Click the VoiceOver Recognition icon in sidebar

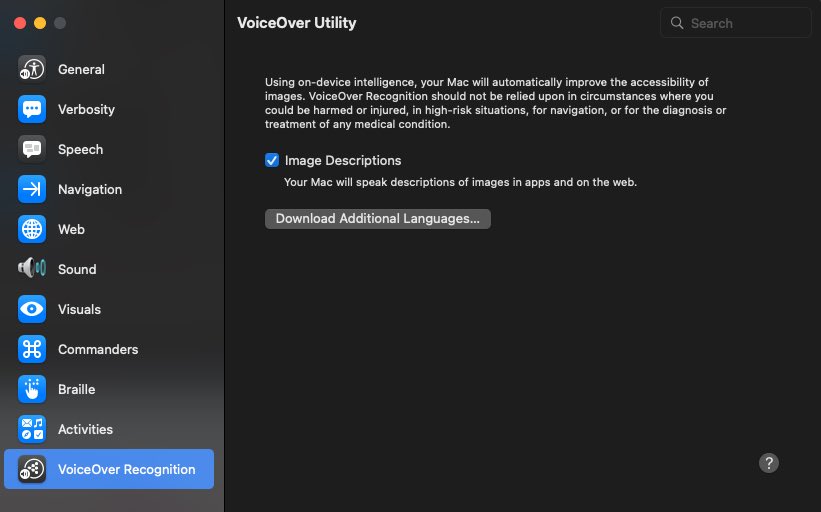32,469
